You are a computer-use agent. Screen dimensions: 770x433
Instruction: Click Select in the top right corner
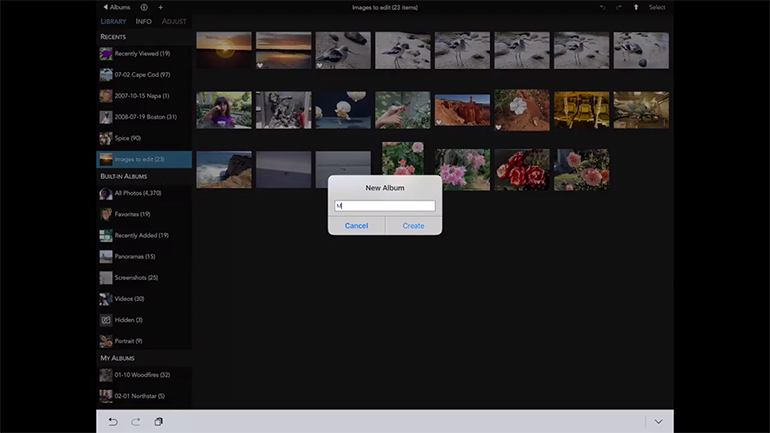657,7
